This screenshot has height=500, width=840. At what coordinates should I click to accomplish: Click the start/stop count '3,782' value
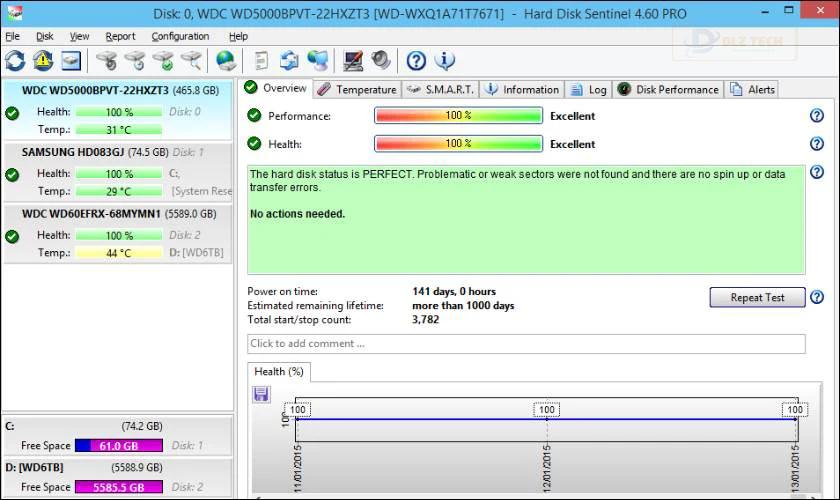tap(425, 319)
